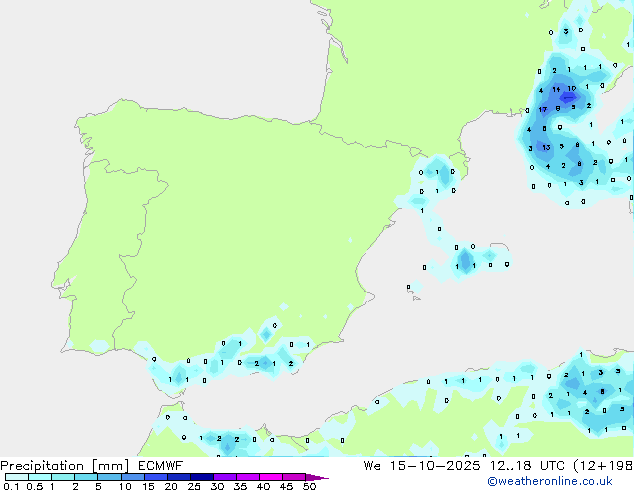Click the "ECMWF" model label
Viewport: 634px width, 490px height.
pos(161,466)
